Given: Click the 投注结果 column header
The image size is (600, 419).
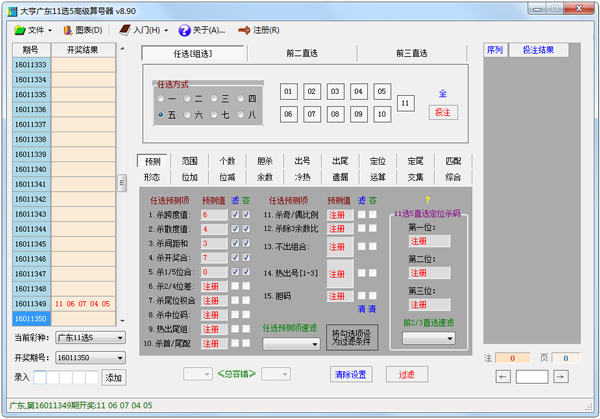Looking at the screenshot, I should pos(538,50).
